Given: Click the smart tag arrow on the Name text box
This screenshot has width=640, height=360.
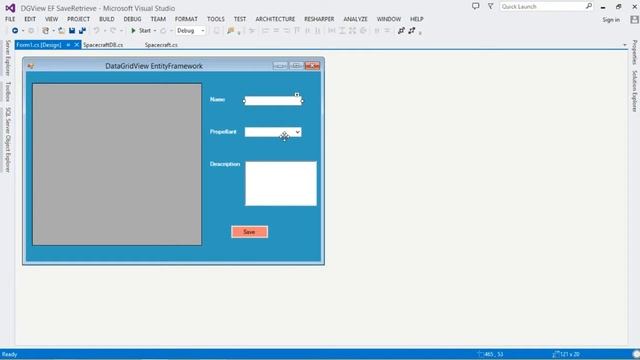Looking at the screenshot, I should [x=297, y=95].
